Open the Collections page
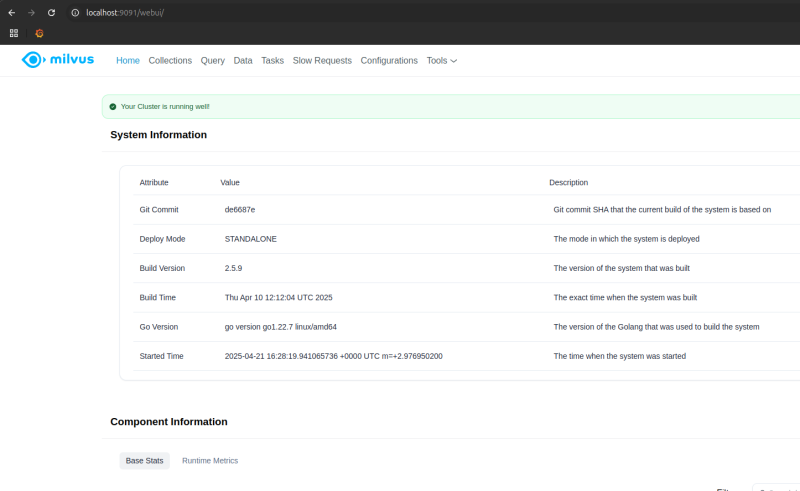The width and height of the screenshot is (800, 491). [170, 61]
